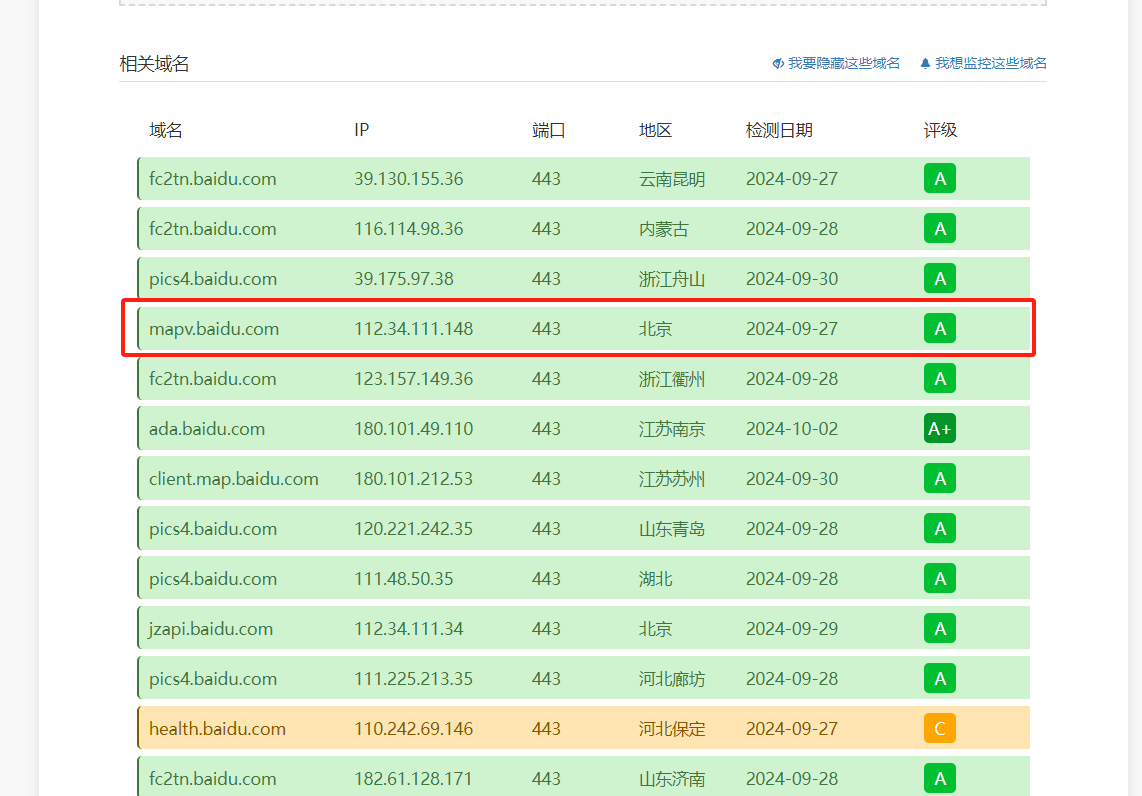The image size is (1142, 796).
Task: Click the 检测日期 column header
Action: [x=779, y=130]
